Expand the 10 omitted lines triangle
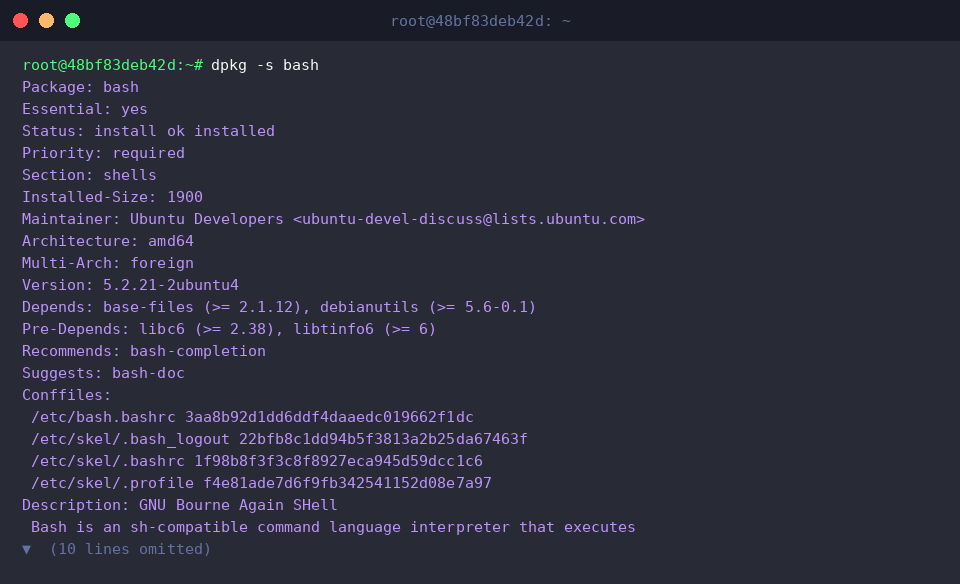The image size is (960, 584). (26, 550)
